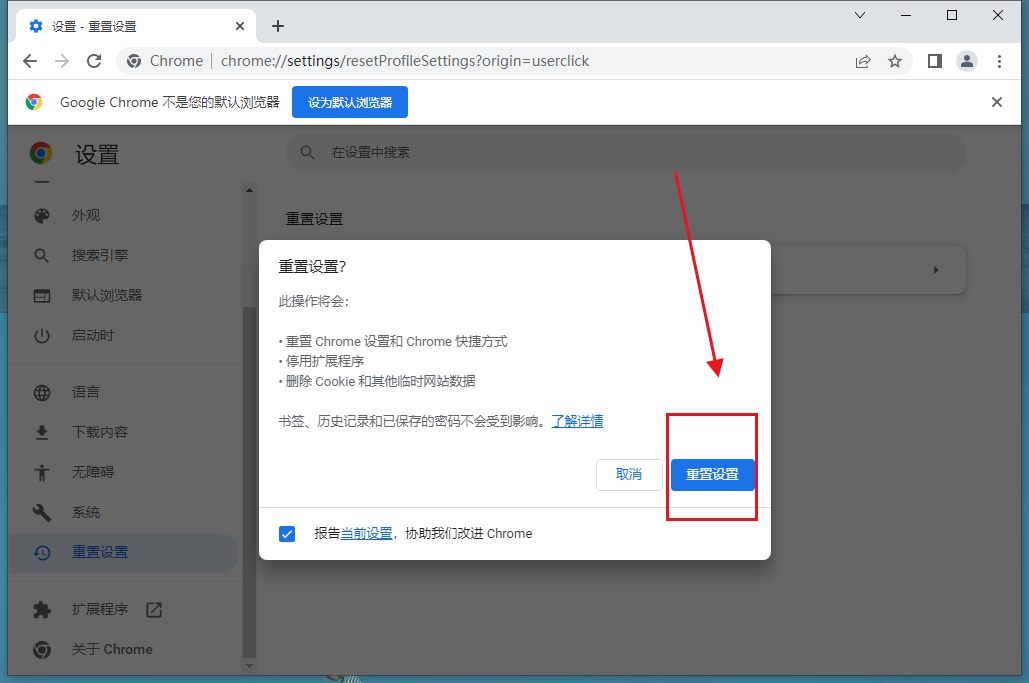Open the profile avatar menu
This screenshot has height=683, width=1029.
tap(967, 61)
